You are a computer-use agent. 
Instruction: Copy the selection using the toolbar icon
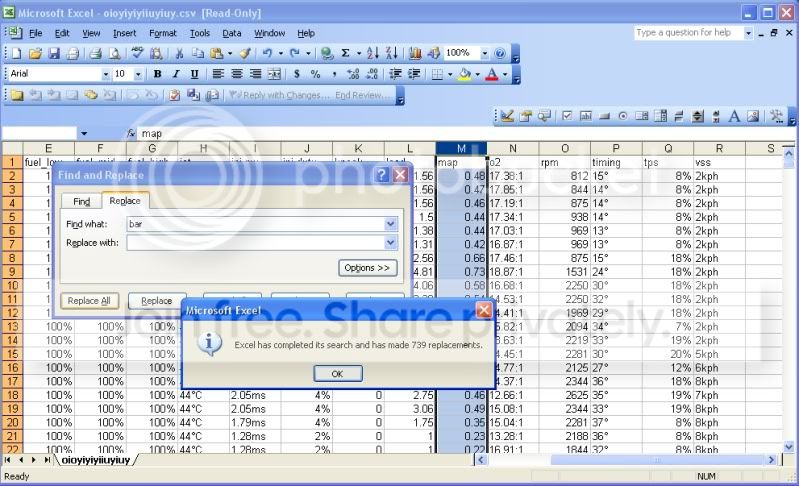[198, 53]
